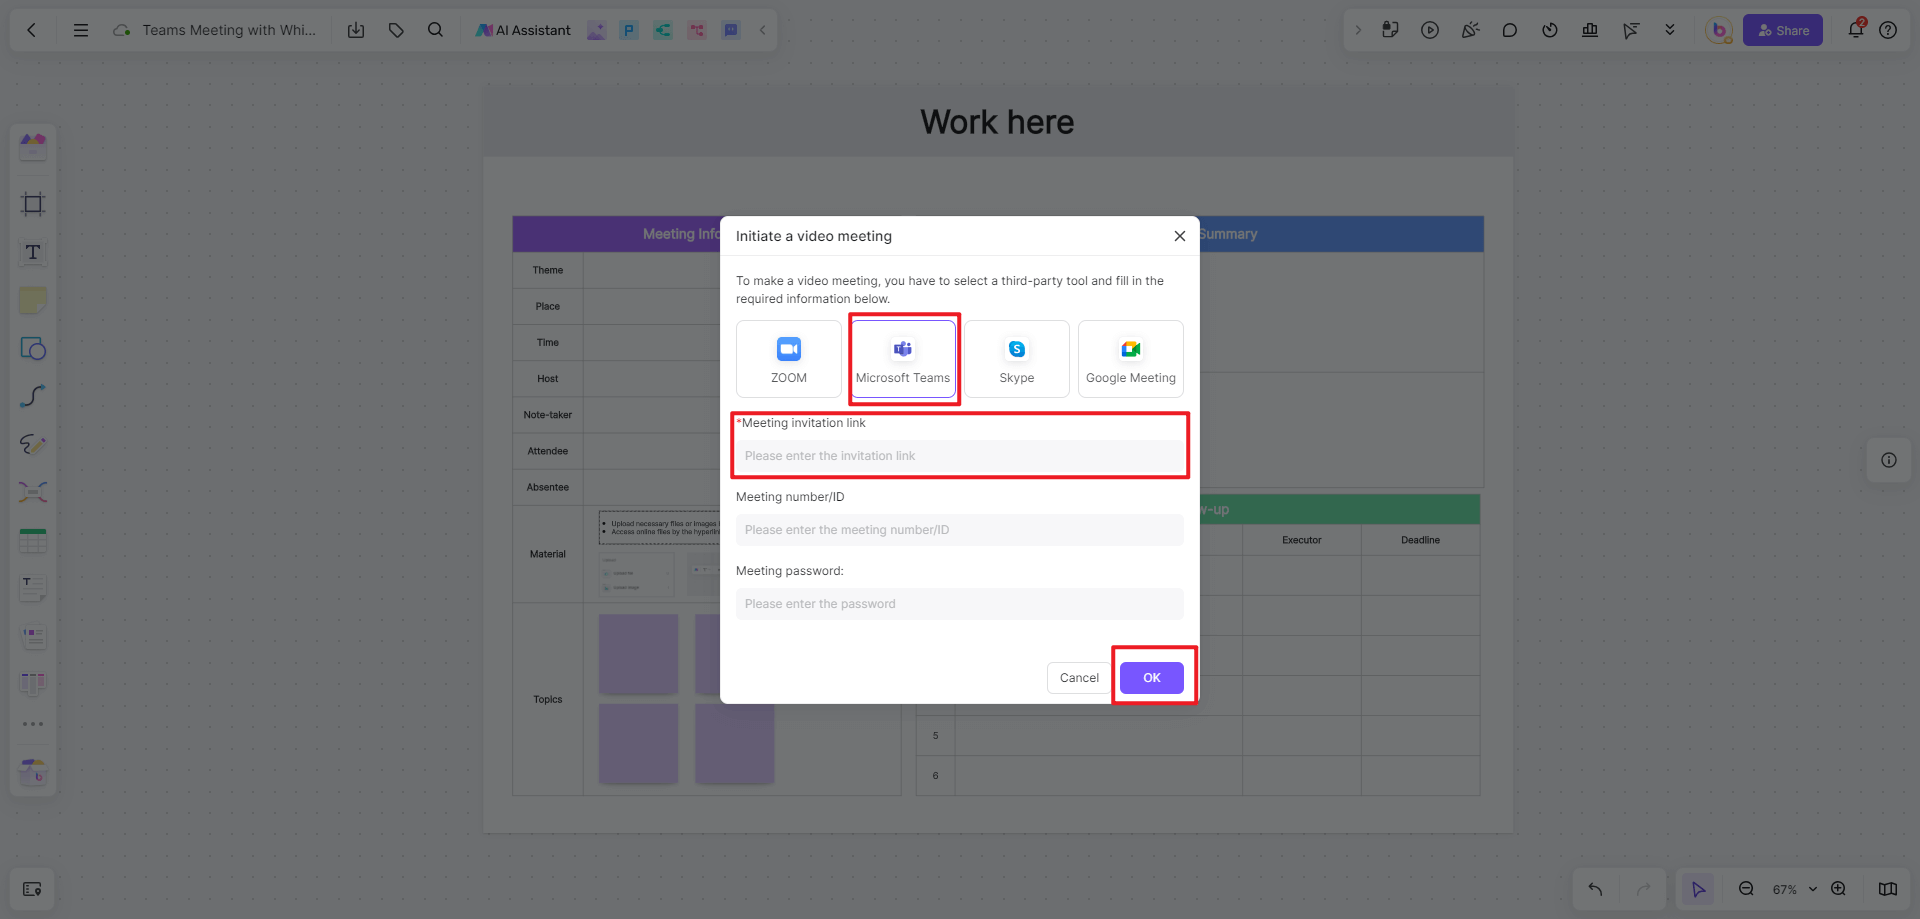Select Microsoft Teams as meeting tool
The width and height of the screenshot is (1920, 919).
click(x=903, y=359)
